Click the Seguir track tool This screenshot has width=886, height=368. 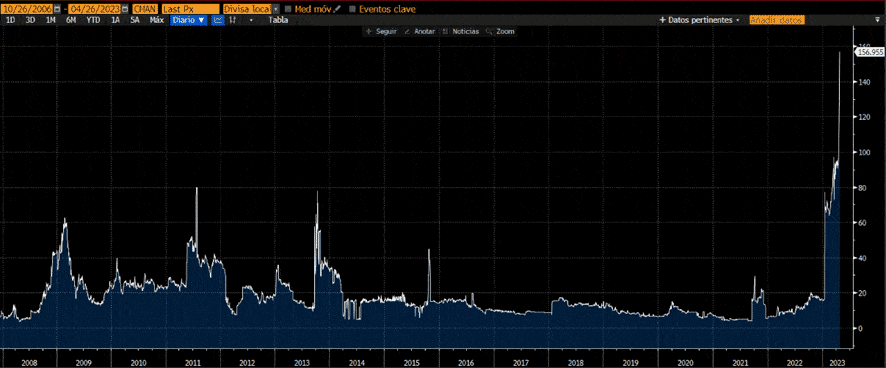coord(381,32)
